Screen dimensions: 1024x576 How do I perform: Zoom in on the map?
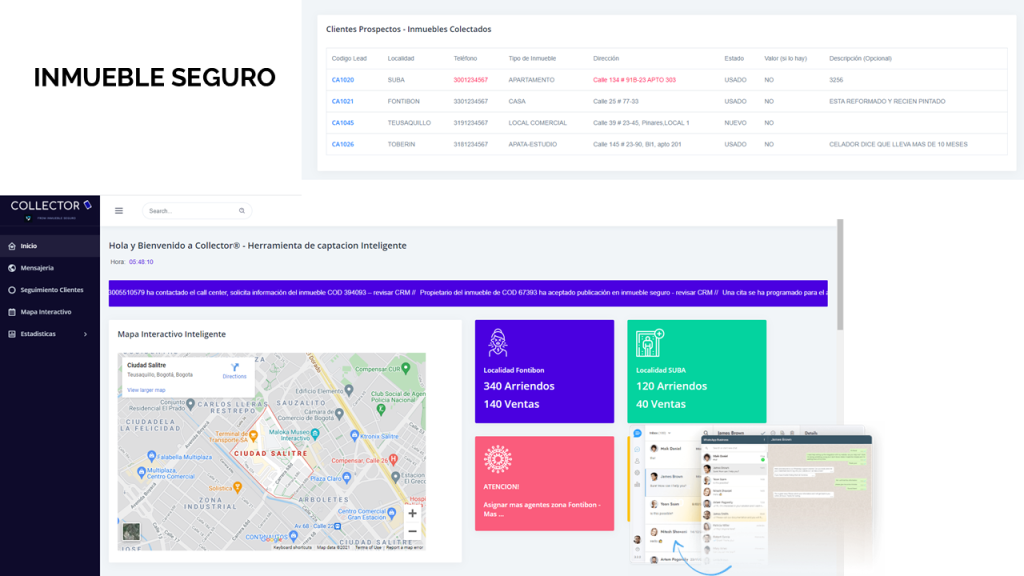(x=412, y=513)
